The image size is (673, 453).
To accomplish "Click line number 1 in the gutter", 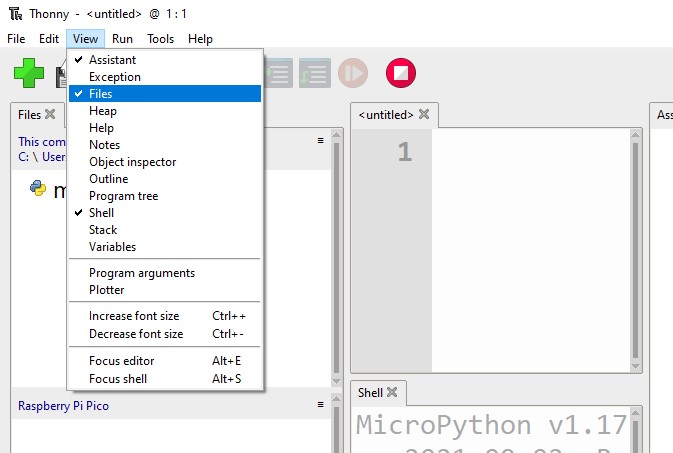I will [404, 152].
